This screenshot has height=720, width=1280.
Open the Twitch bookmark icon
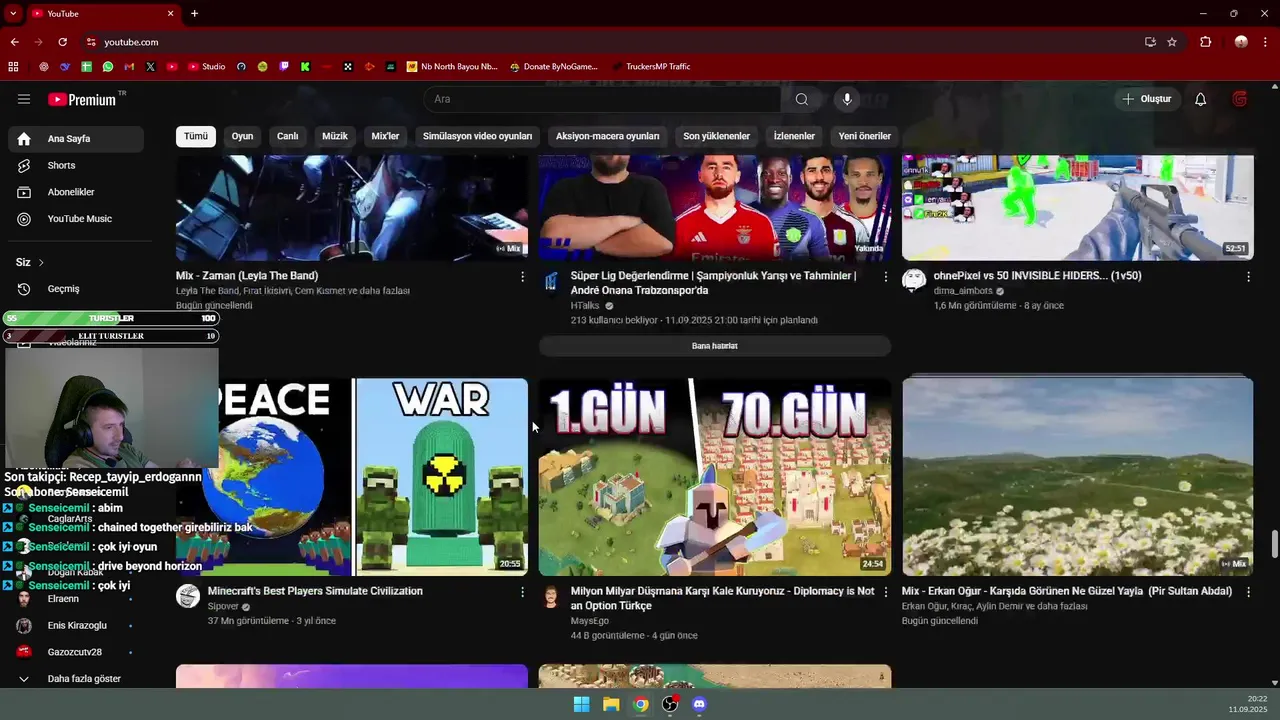tap(284, 67)
